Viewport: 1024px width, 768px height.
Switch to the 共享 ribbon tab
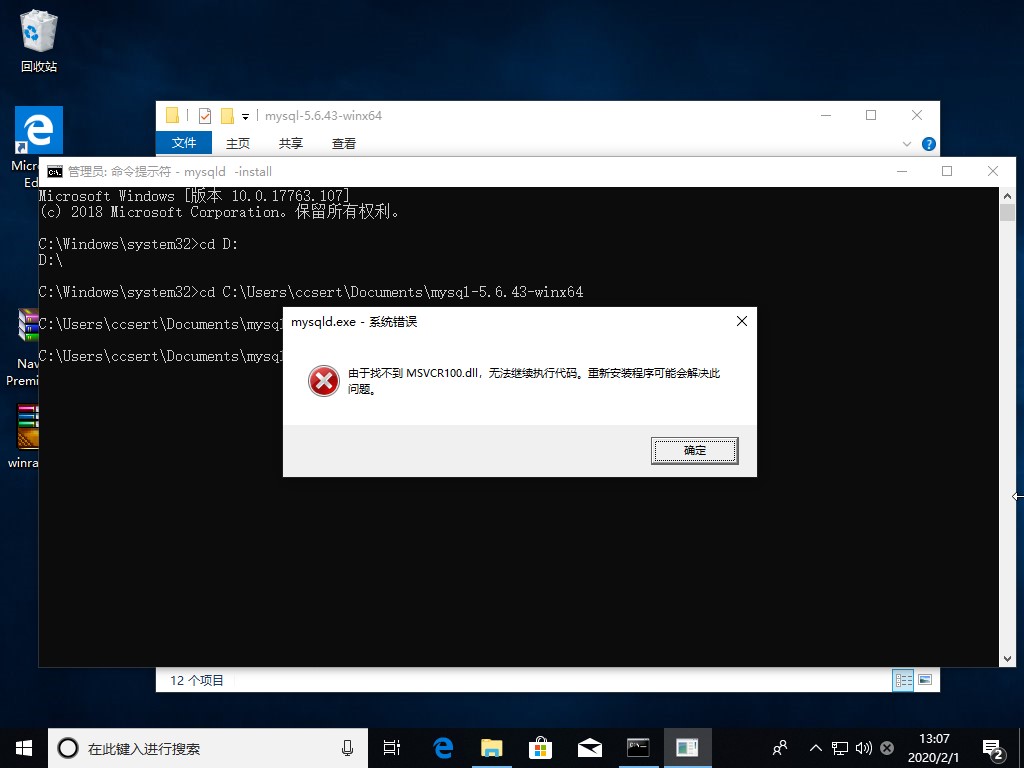pos(291,143)
